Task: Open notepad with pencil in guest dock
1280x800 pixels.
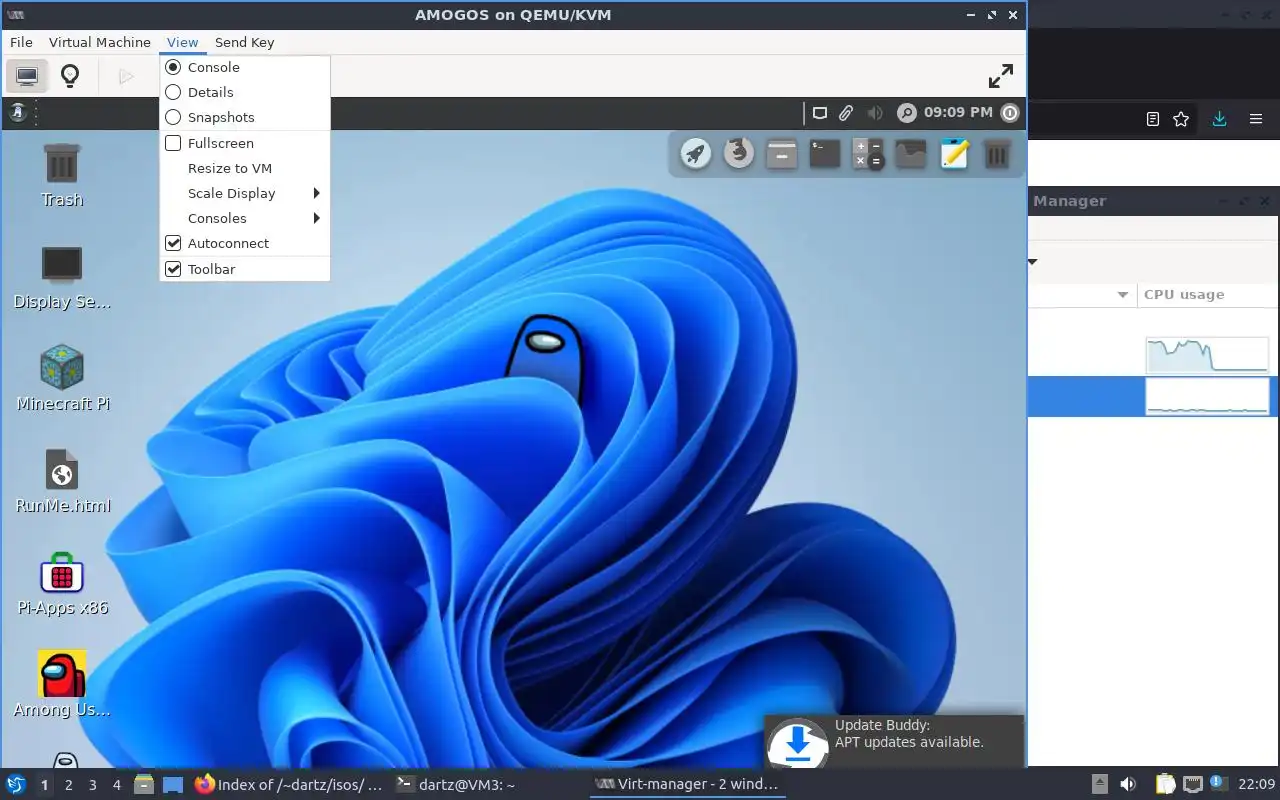Action: pyautogui.click(x=954, y=153)
